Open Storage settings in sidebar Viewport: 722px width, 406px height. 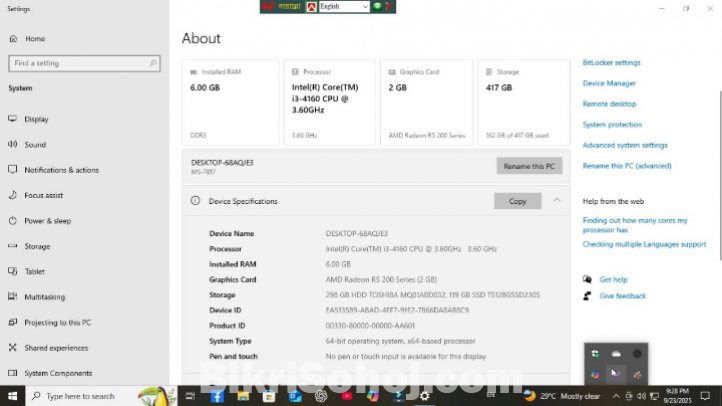coord(37,246)
